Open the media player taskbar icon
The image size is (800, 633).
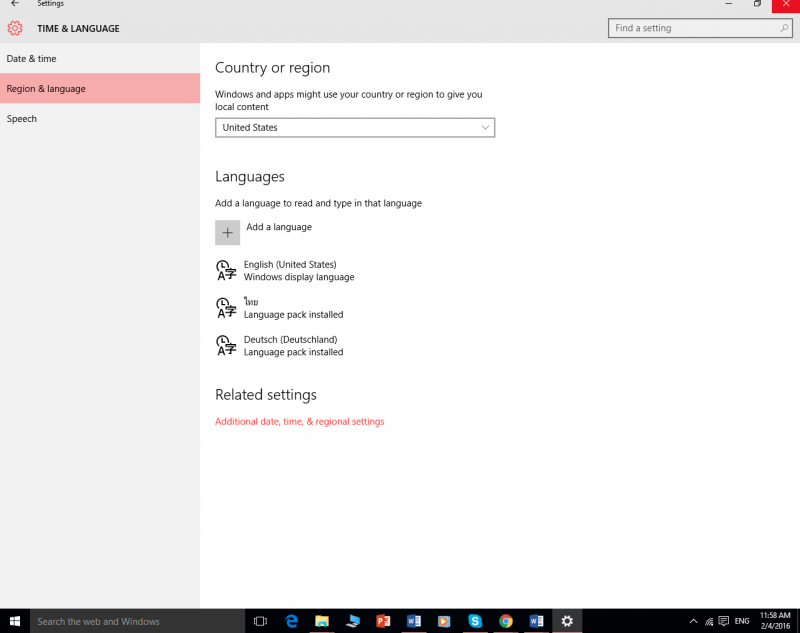pyautogui.click(x=444, y=621)
